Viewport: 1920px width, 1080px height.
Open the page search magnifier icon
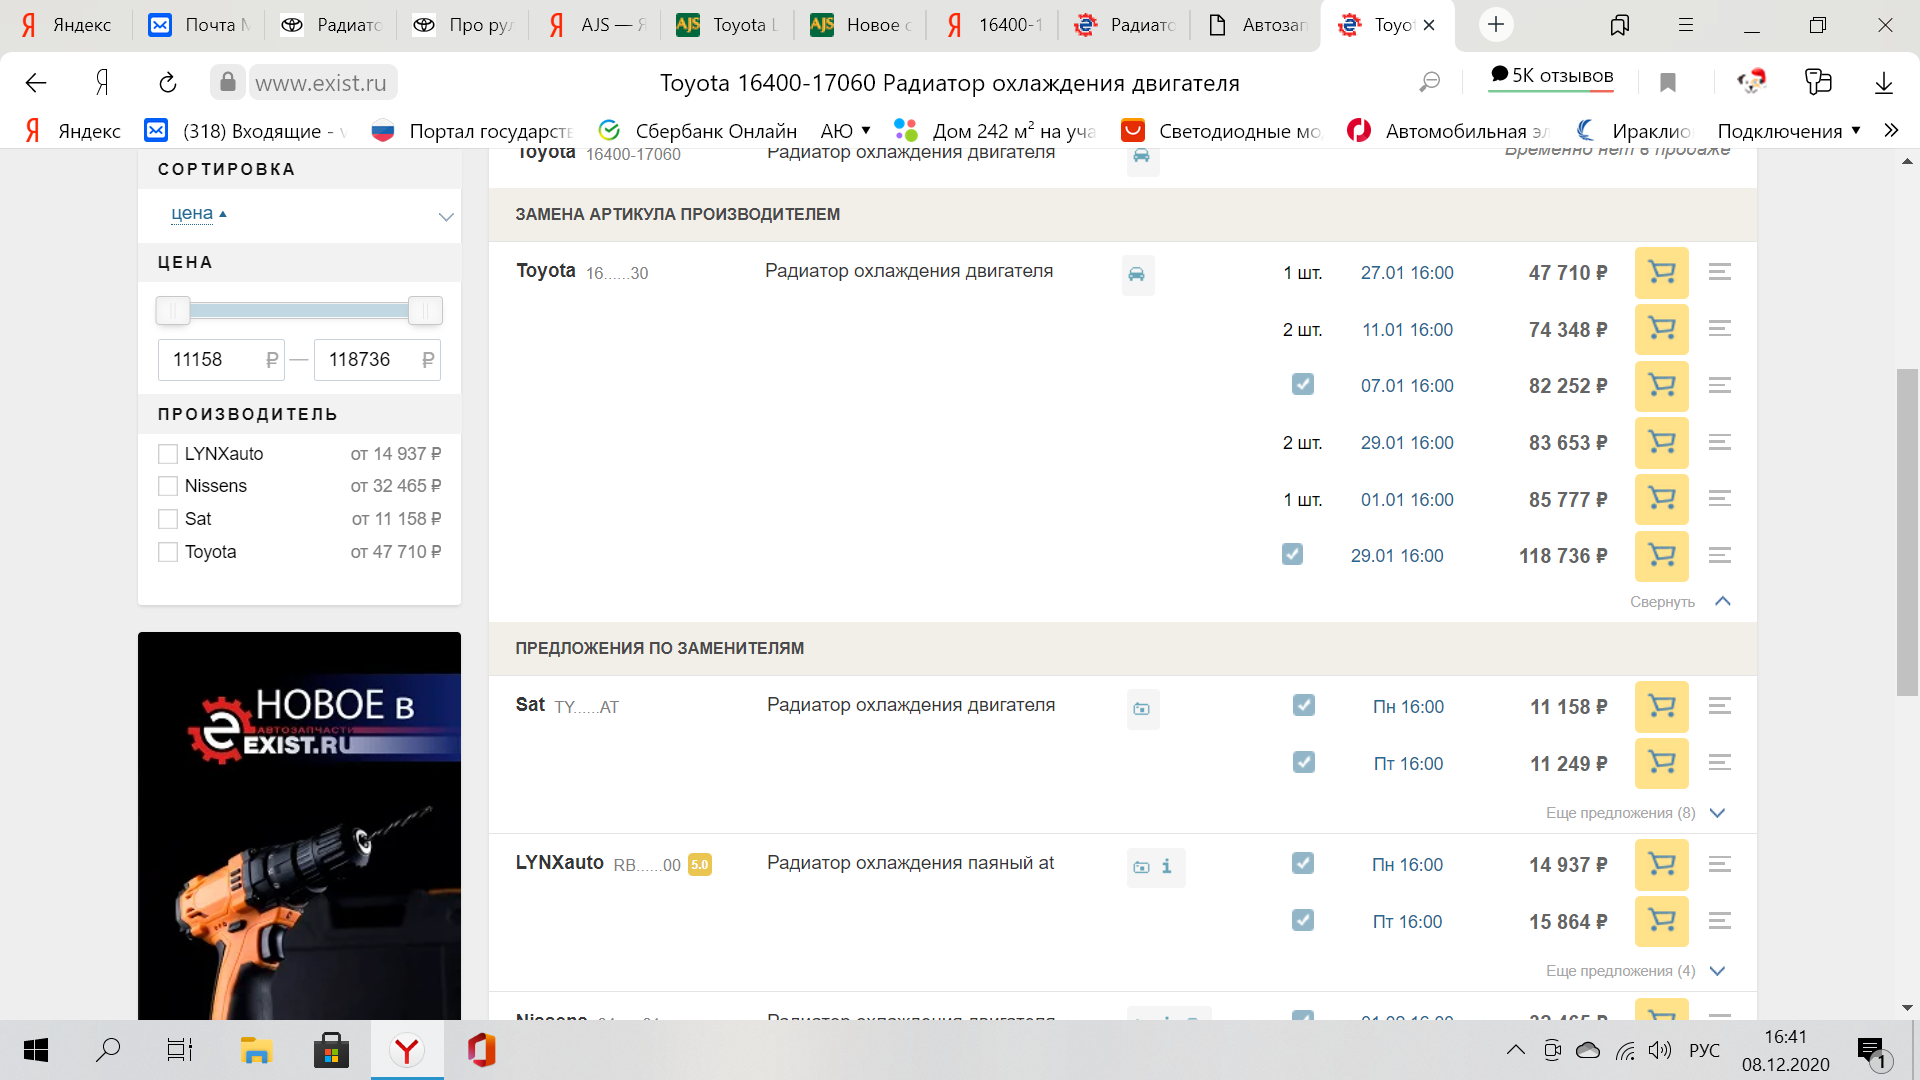pos(1430,83)
